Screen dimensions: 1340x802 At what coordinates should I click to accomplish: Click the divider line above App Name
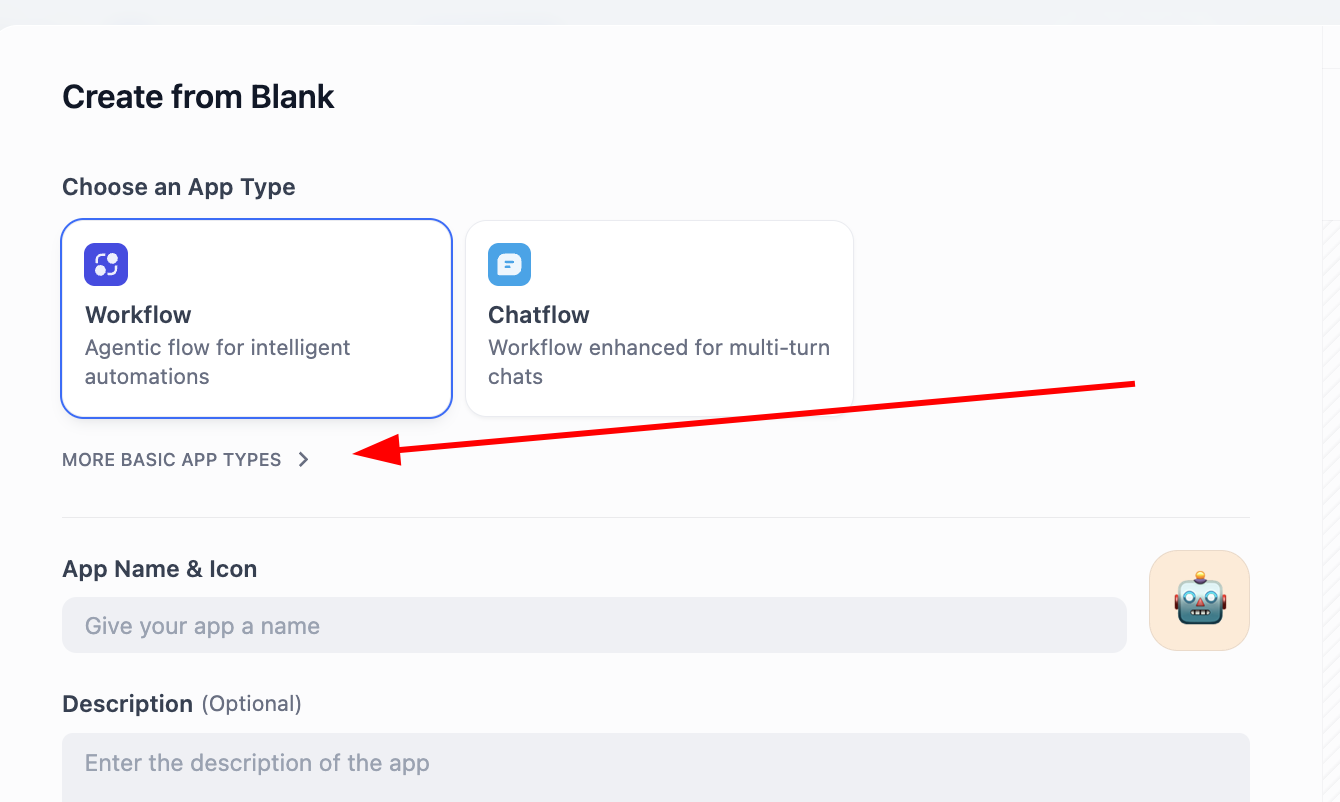click(x=655, y=518)
